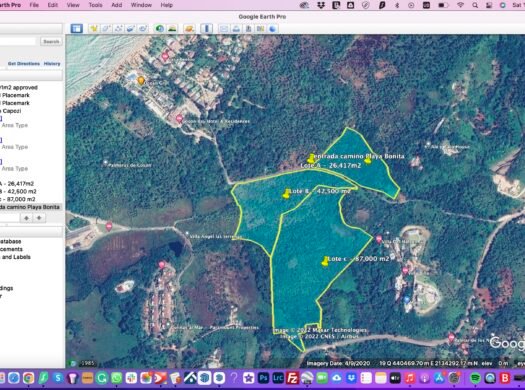525x390 pixels.
Task: Open the Add menu
Action: (x=117, y=5)
